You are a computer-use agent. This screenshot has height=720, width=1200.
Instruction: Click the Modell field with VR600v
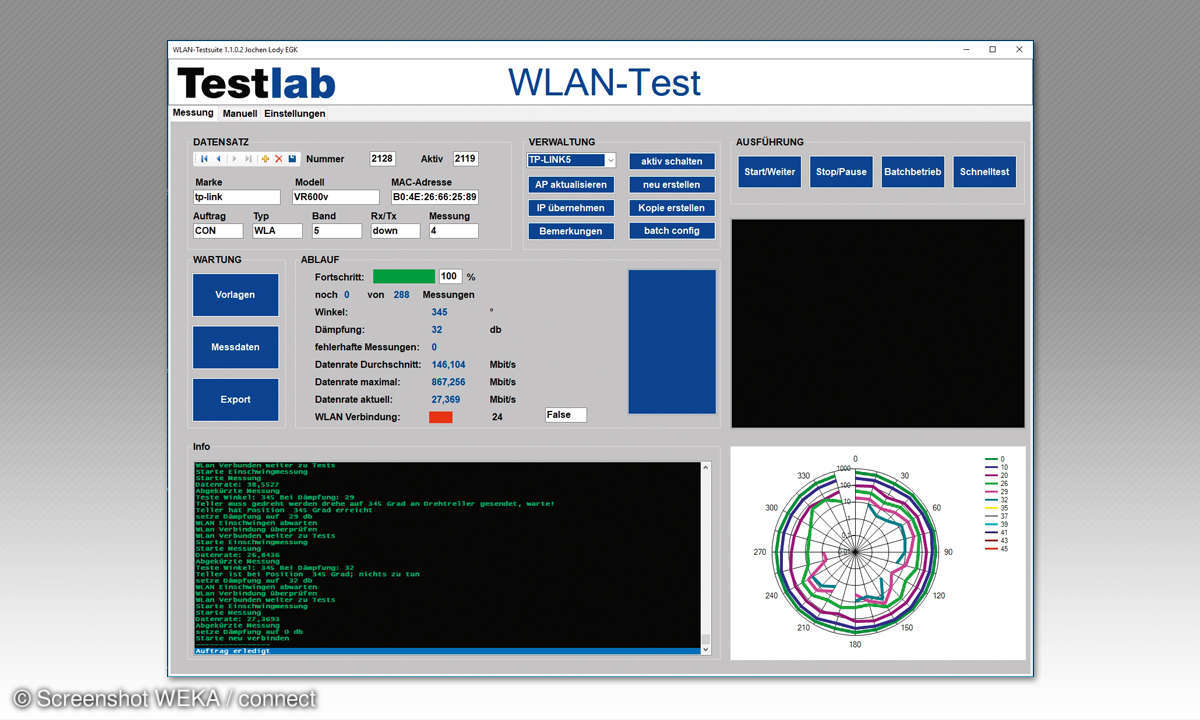[x=336, y=197]
